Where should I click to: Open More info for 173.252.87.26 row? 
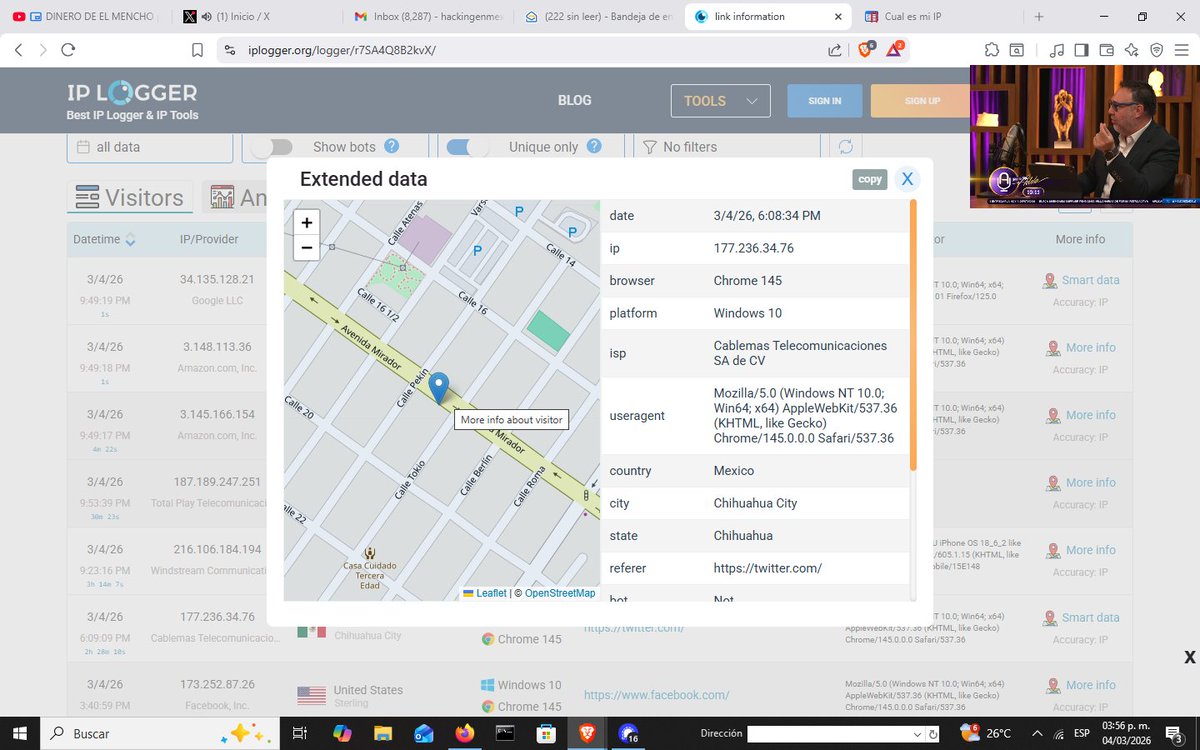pyautogui.click(x=1080, y=685)
